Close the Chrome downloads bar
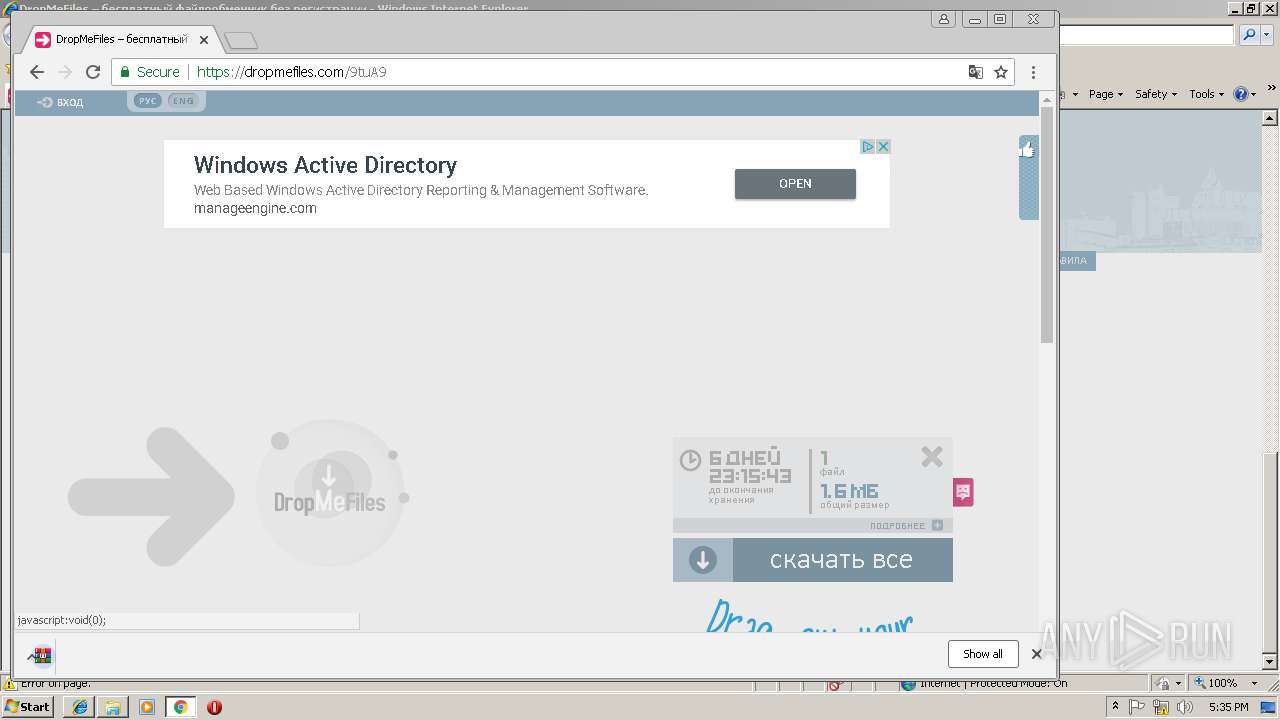The image size is (1280, 720). tap(1036, 654)
